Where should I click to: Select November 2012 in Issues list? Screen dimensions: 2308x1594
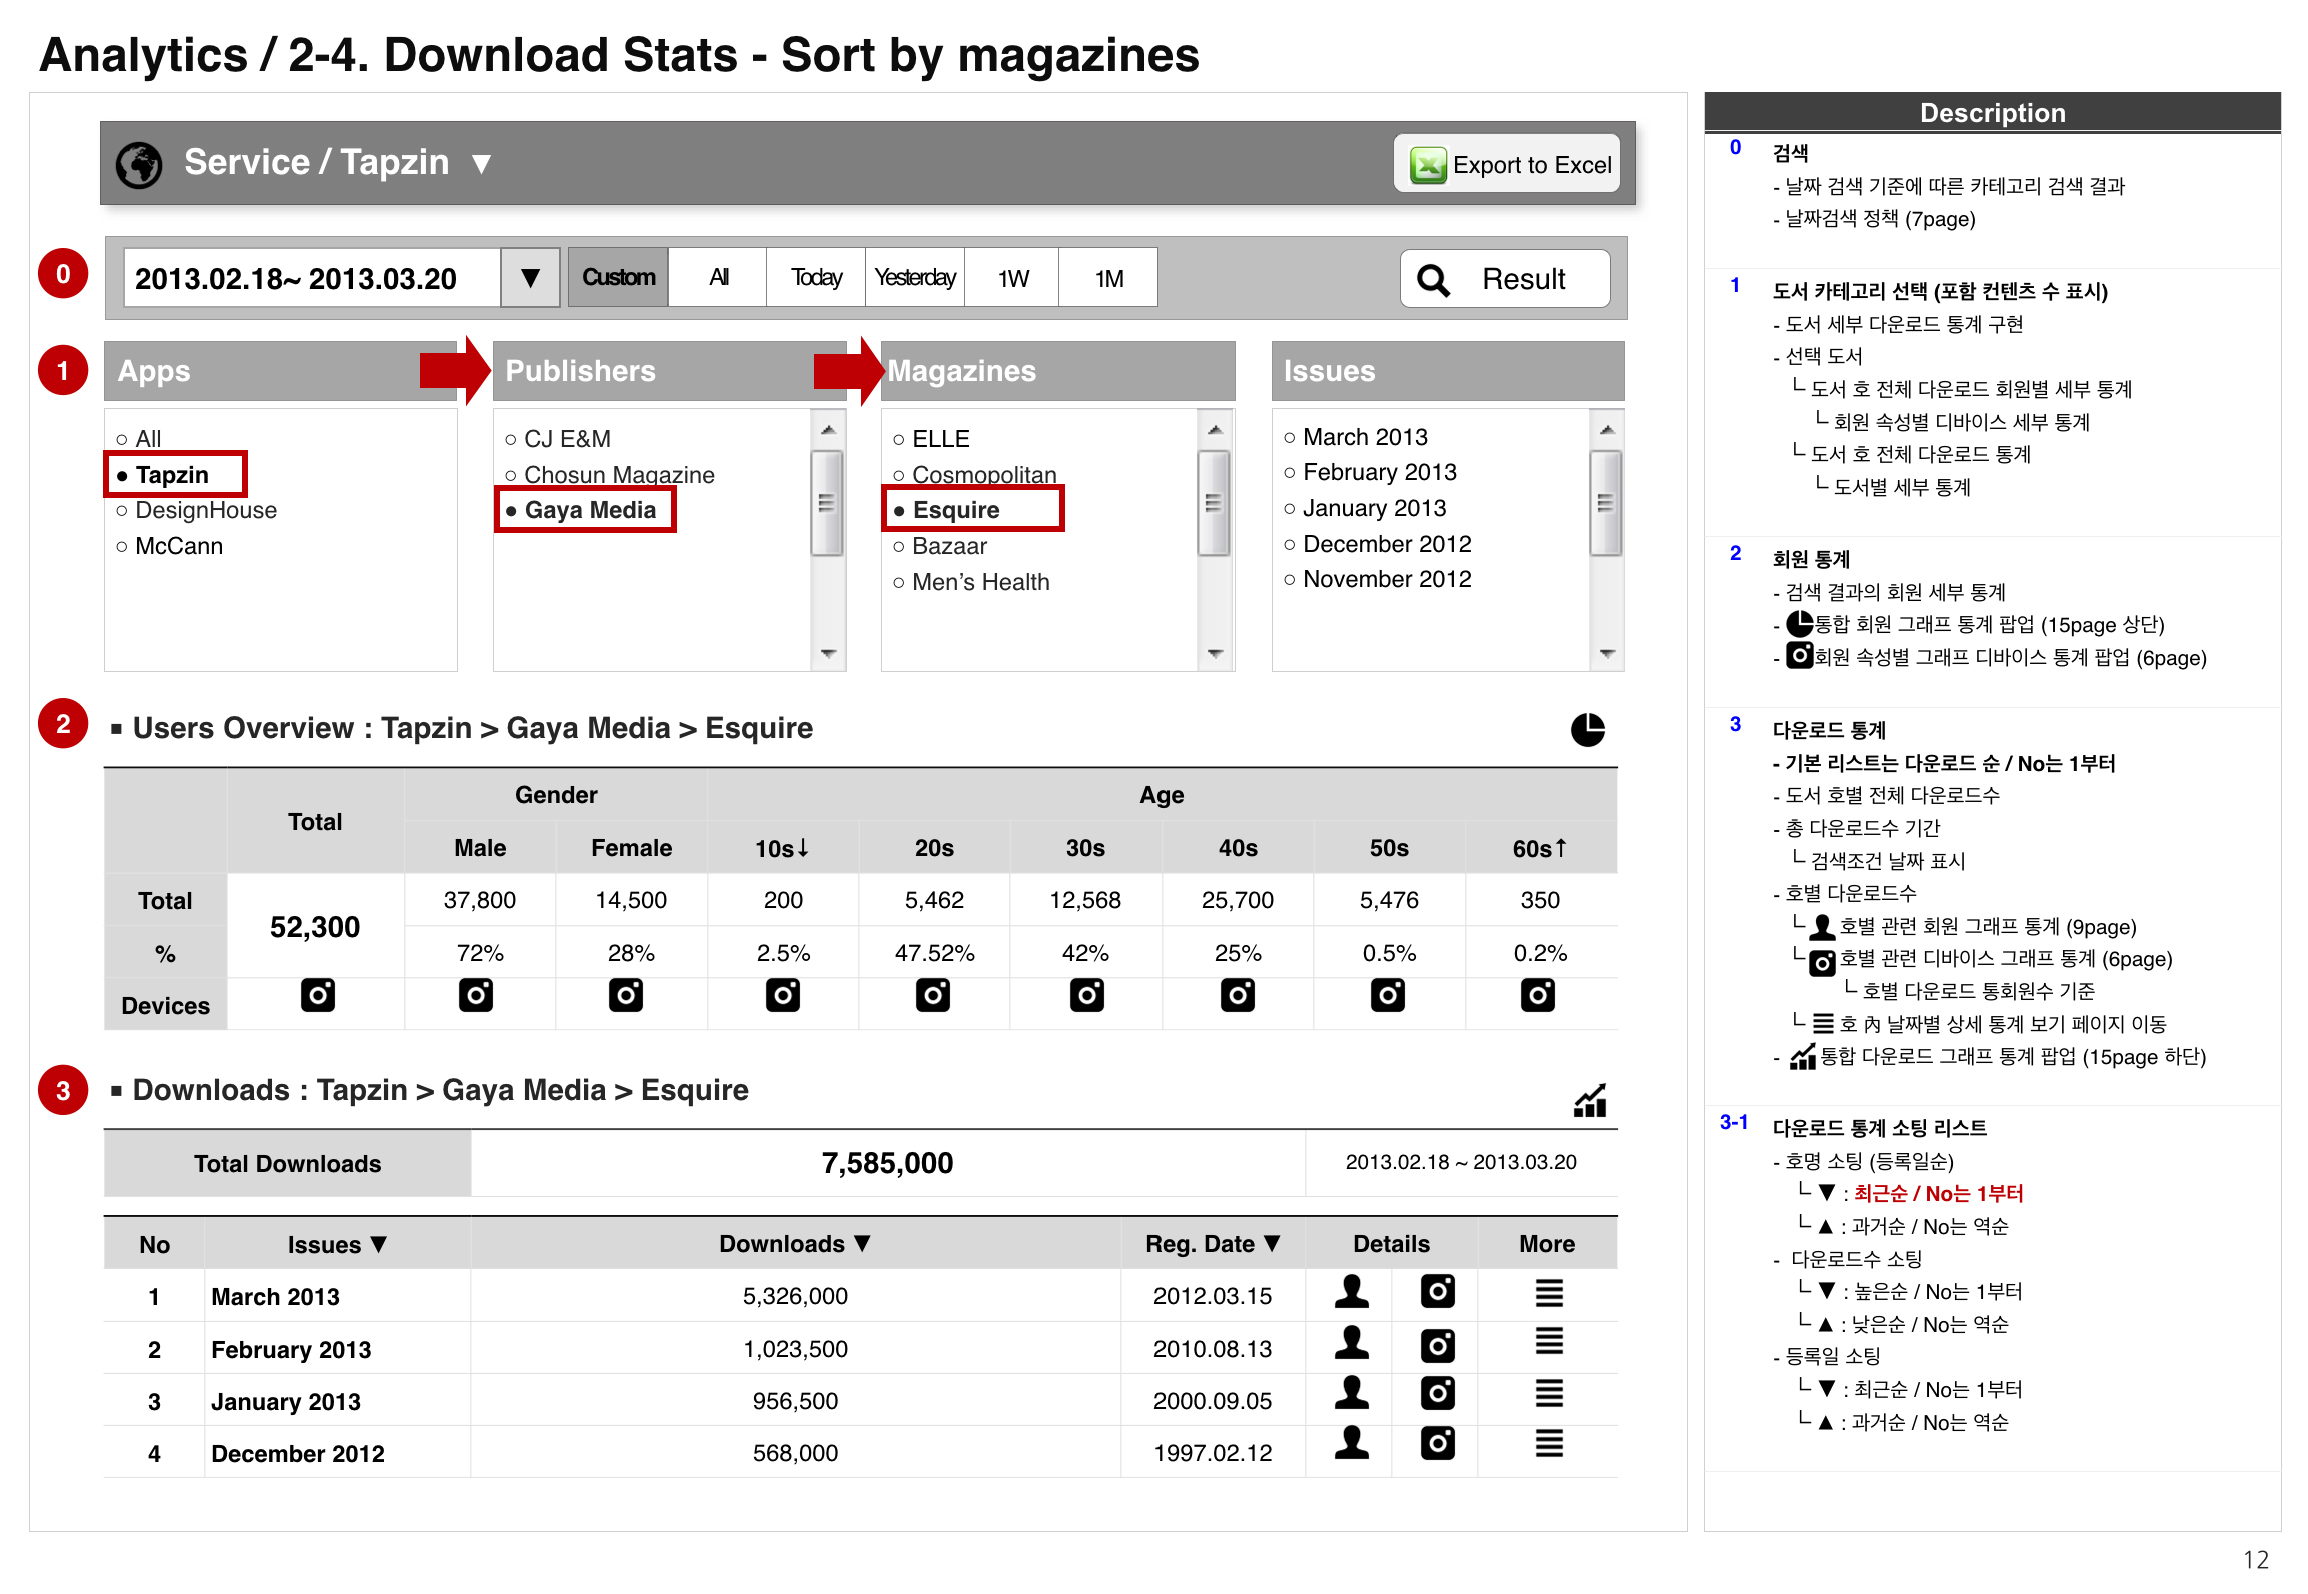pyautogui.click(x=1378, y=579)
